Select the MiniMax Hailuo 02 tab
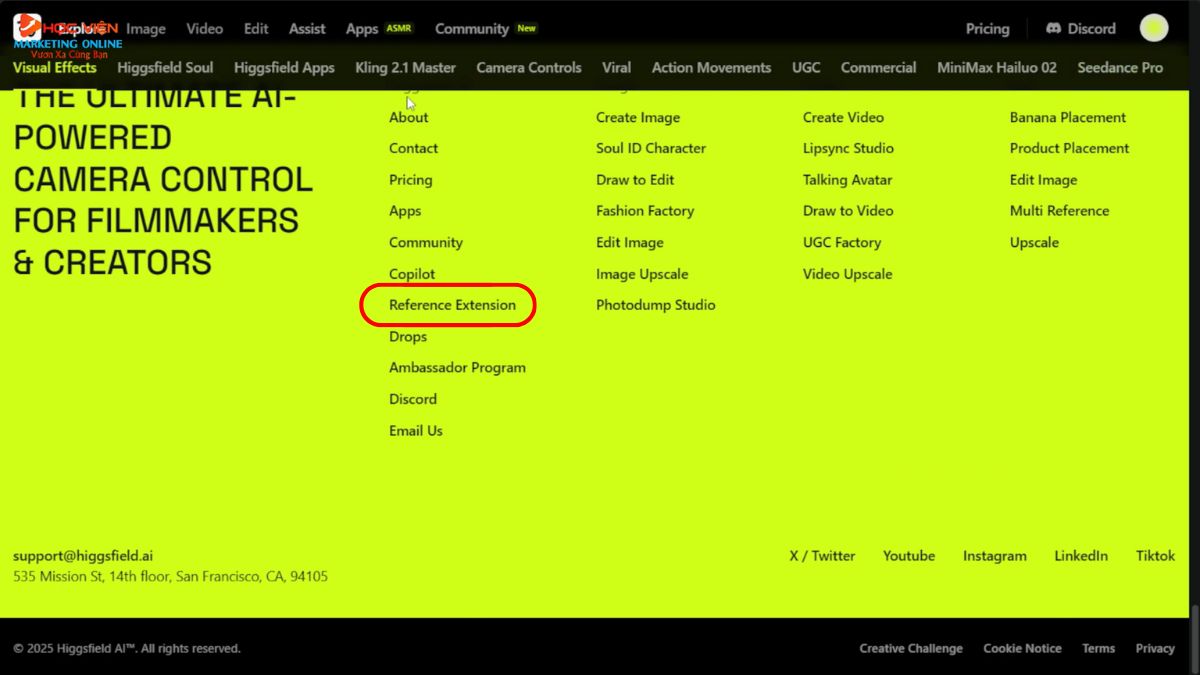This screenshot has width=1200, height=675. point(996,68)
